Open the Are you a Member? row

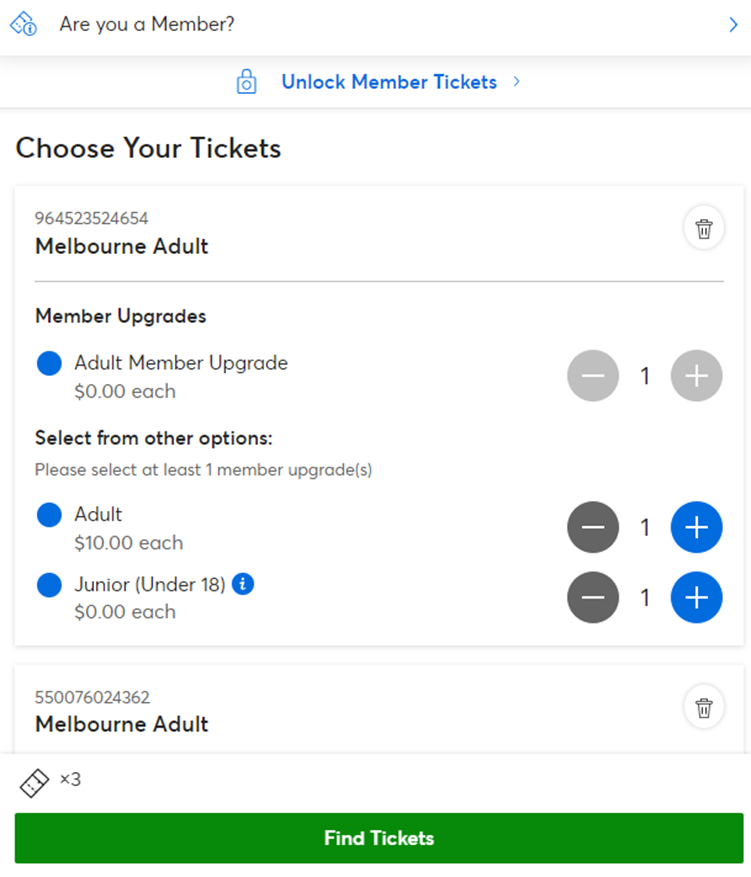(375, 25)
